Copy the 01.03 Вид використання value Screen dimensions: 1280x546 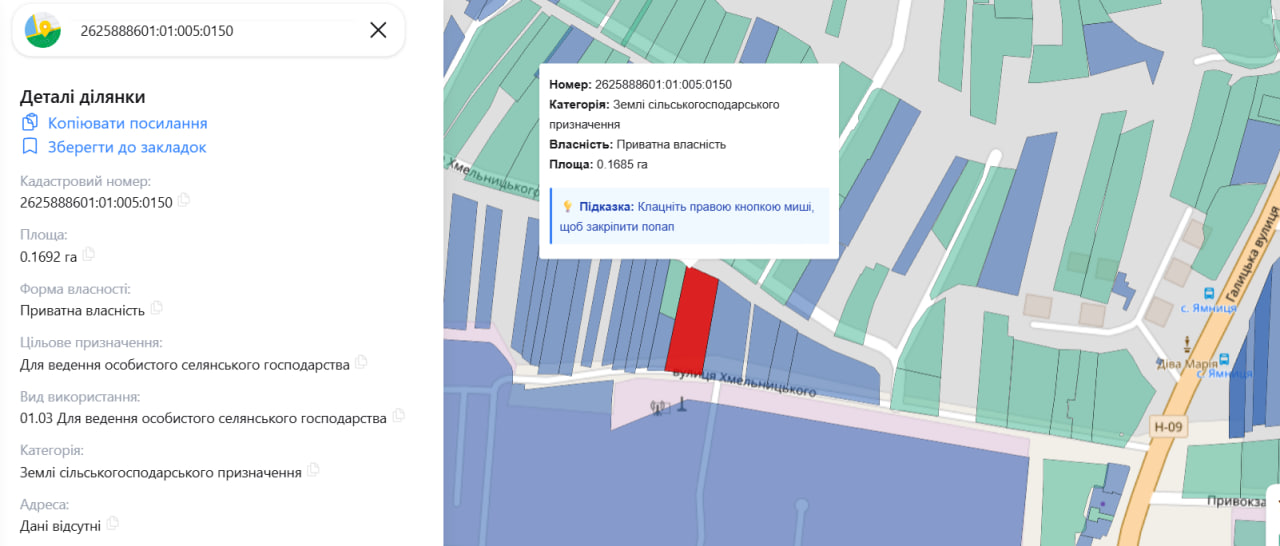(x=398, y=416)
